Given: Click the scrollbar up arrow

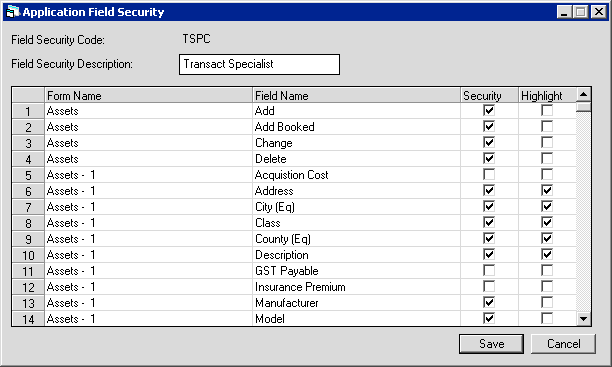Looking at the screenshot, I should (x=584, y=94).
